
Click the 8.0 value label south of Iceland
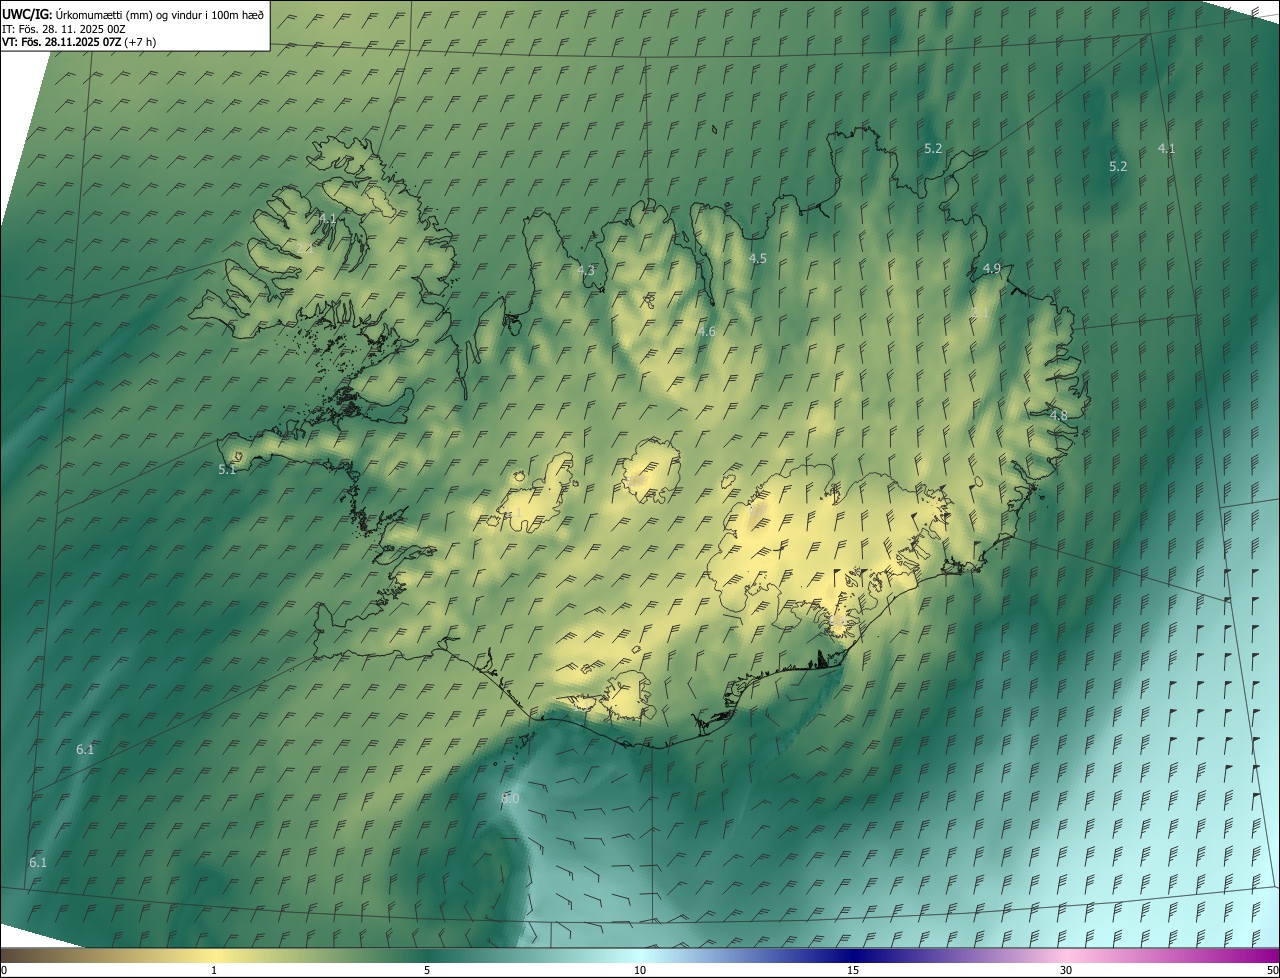[510, 798]
